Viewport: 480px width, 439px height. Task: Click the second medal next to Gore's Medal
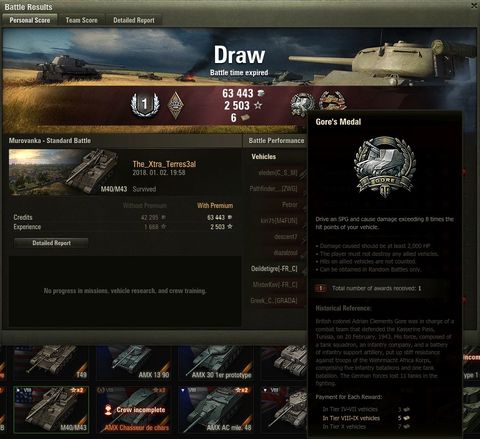tap(333, 101)
